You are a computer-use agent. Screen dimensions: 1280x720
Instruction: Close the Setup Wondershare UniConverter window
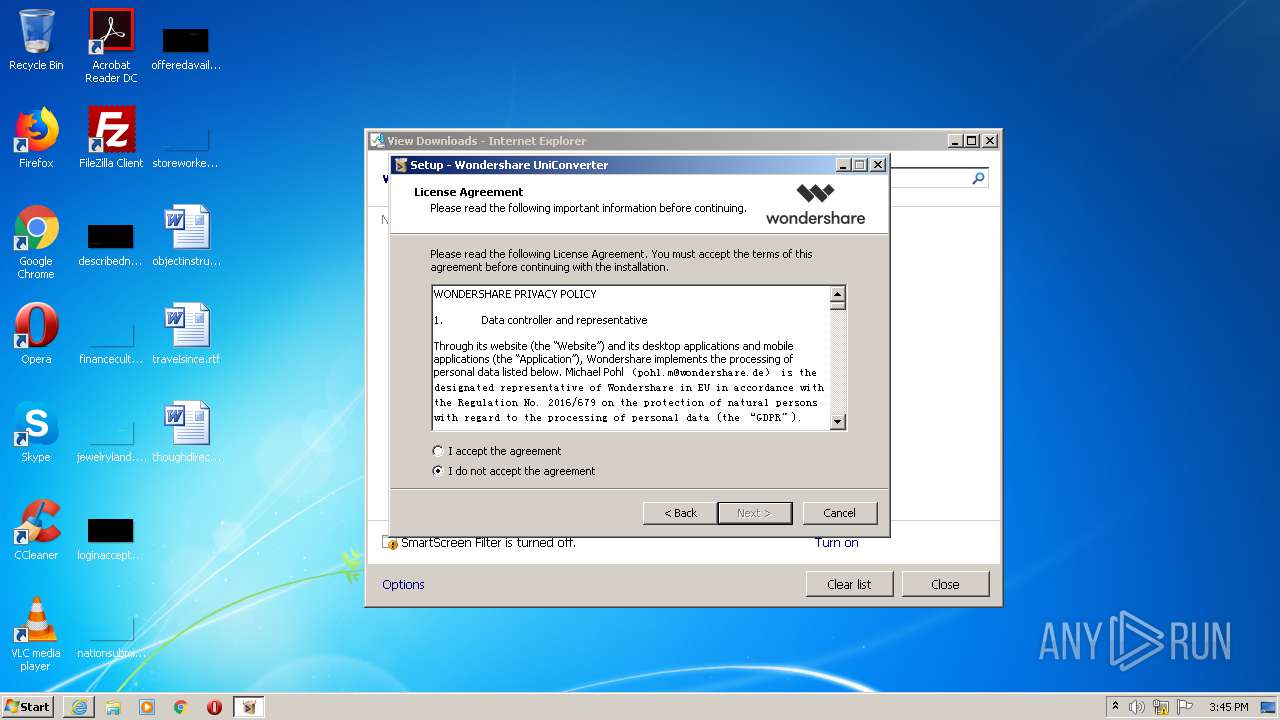[877, 165]
